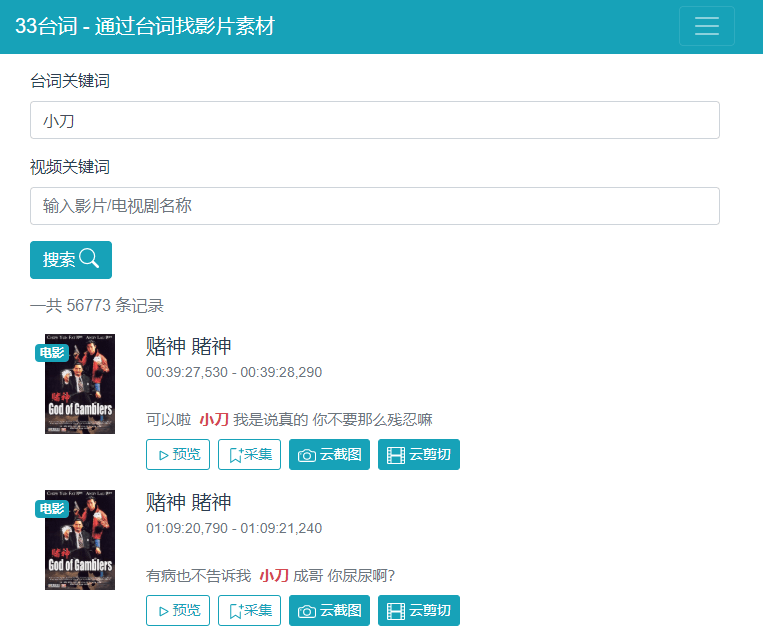Click the 电影 badge on first poster
Screen dimensions: 763x636
(51, 352)
